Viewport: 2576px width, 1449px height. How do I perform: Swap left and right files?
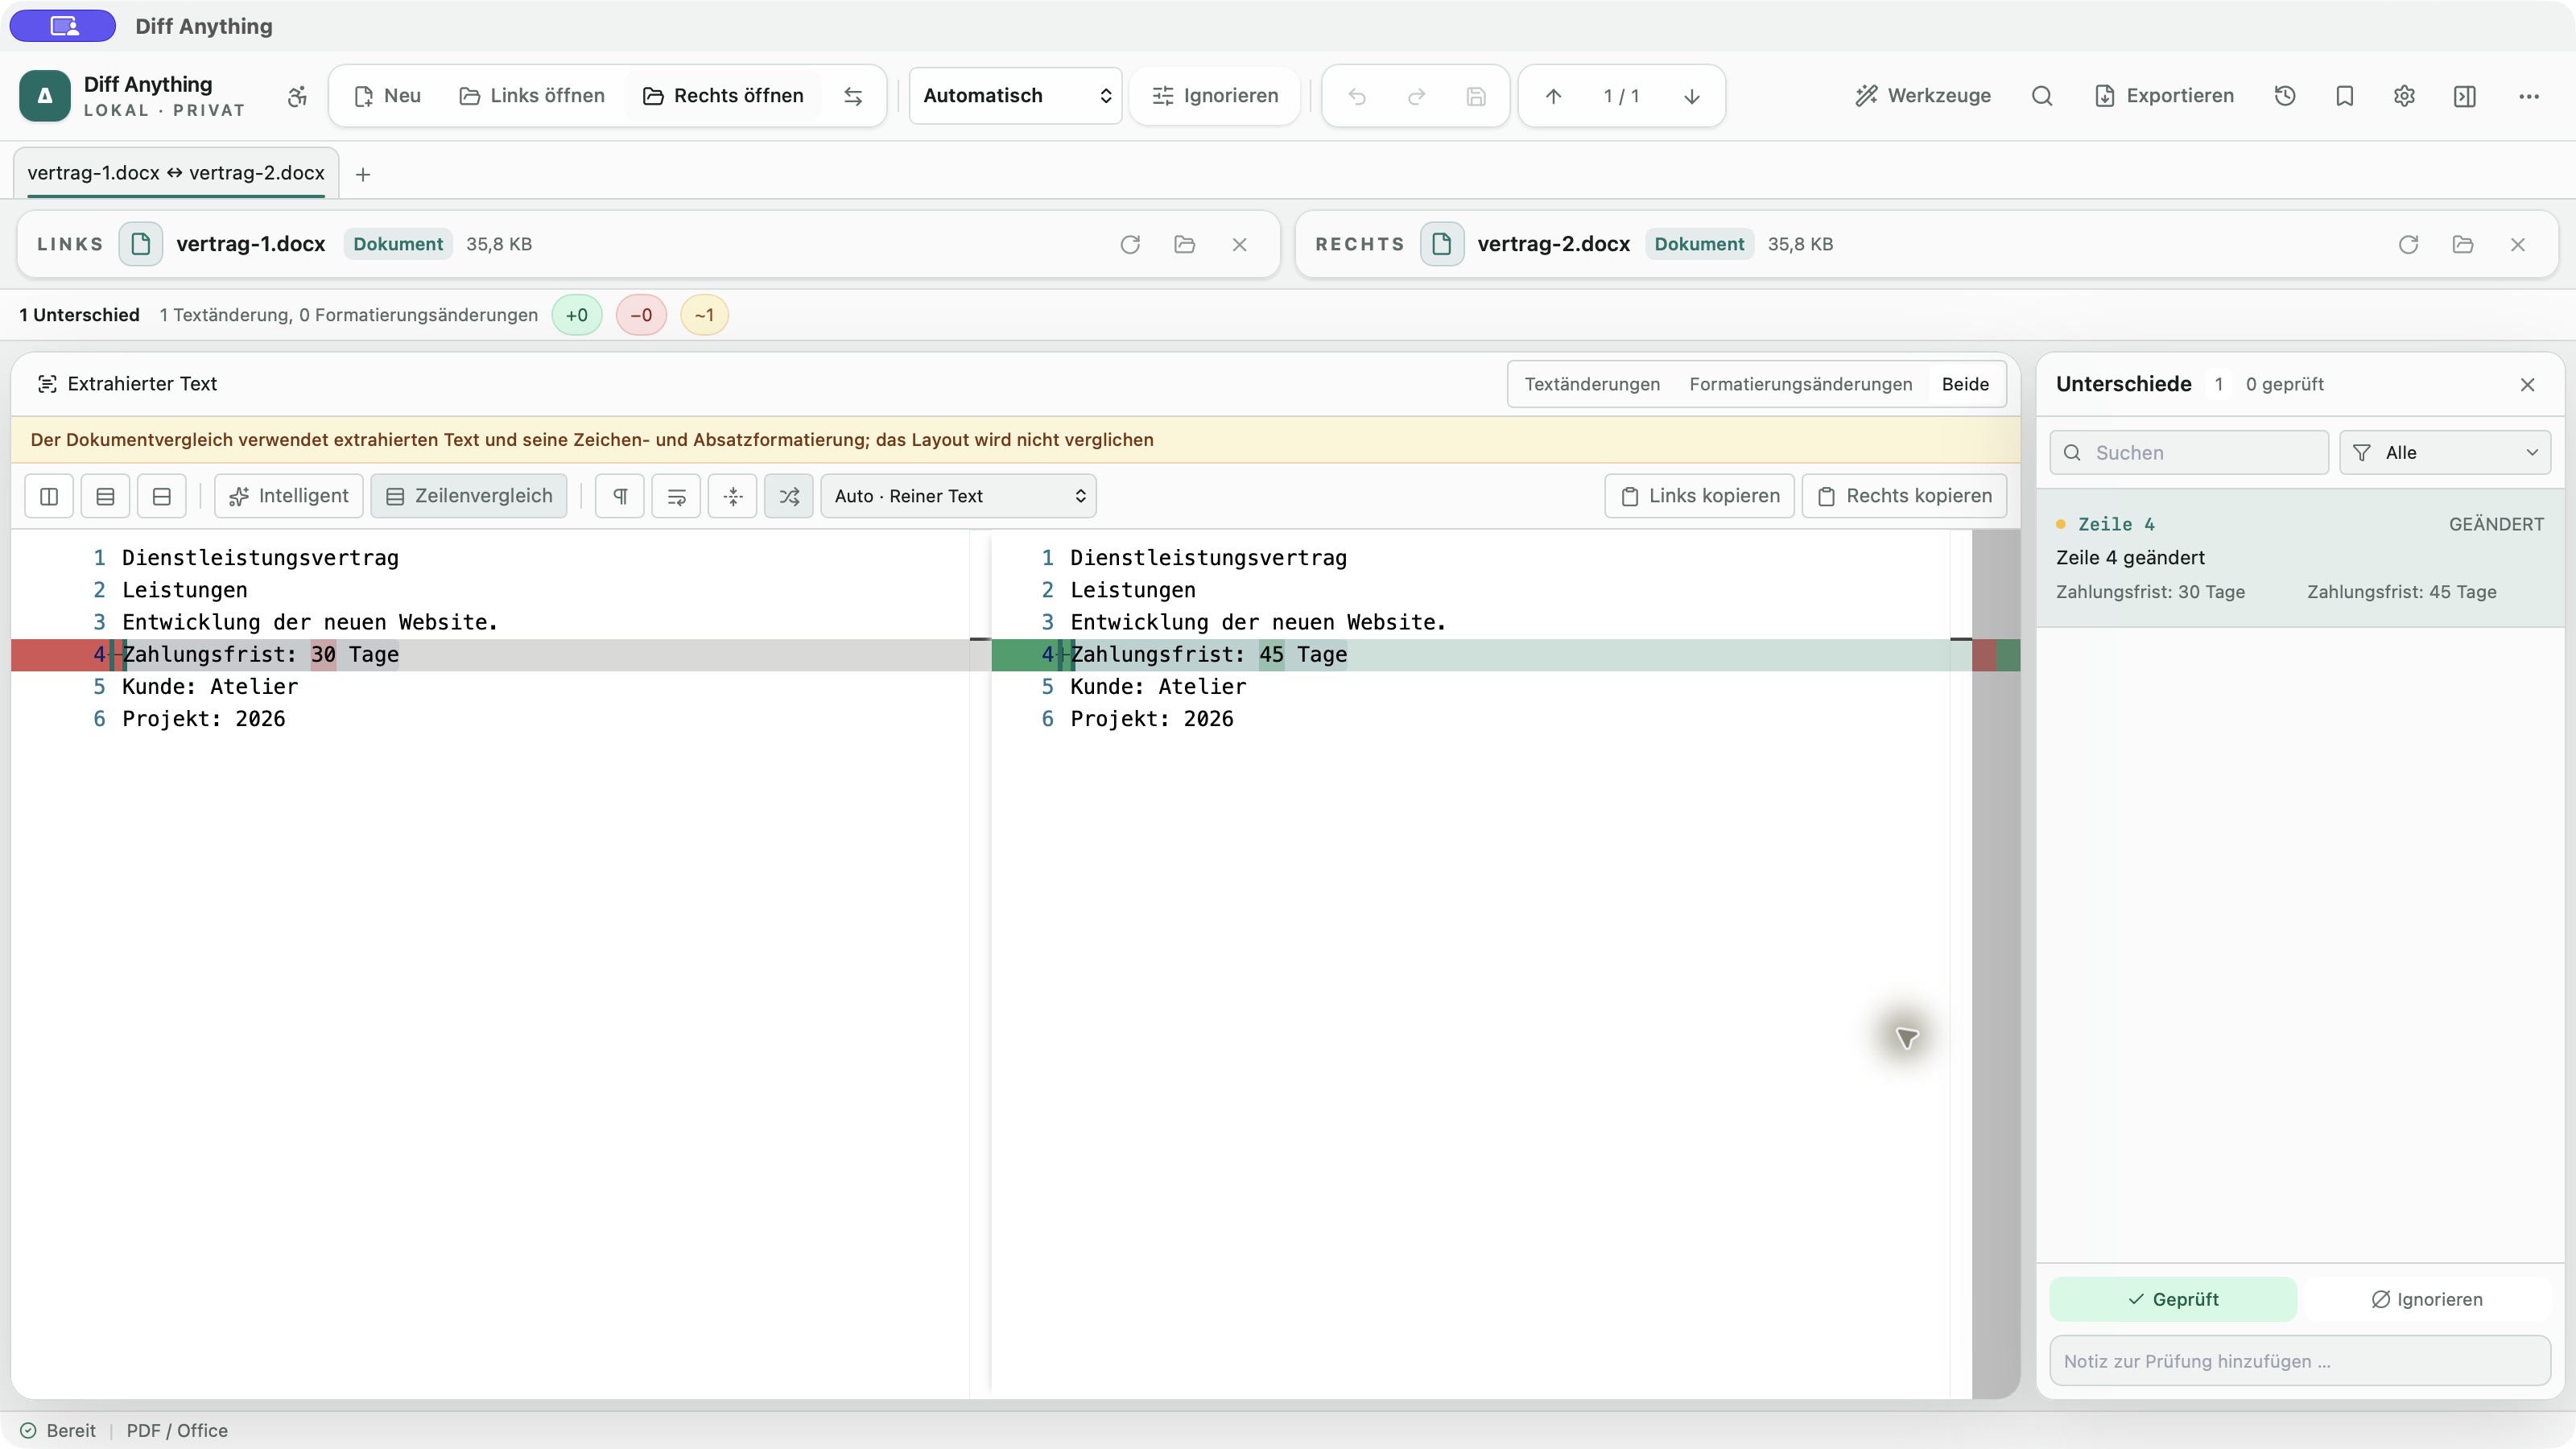point(853,96)
